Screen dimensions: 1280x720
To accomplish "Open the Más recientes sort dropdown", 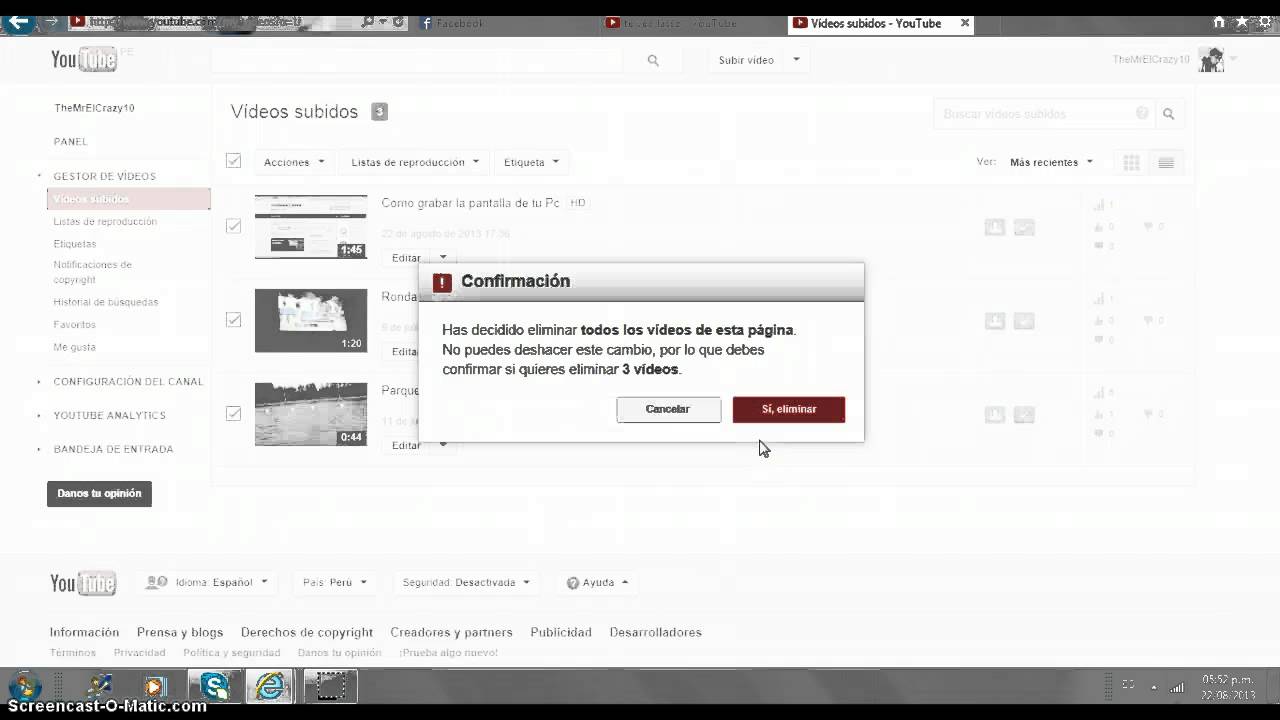I will pyautogui.click(x=1051, y=162).
